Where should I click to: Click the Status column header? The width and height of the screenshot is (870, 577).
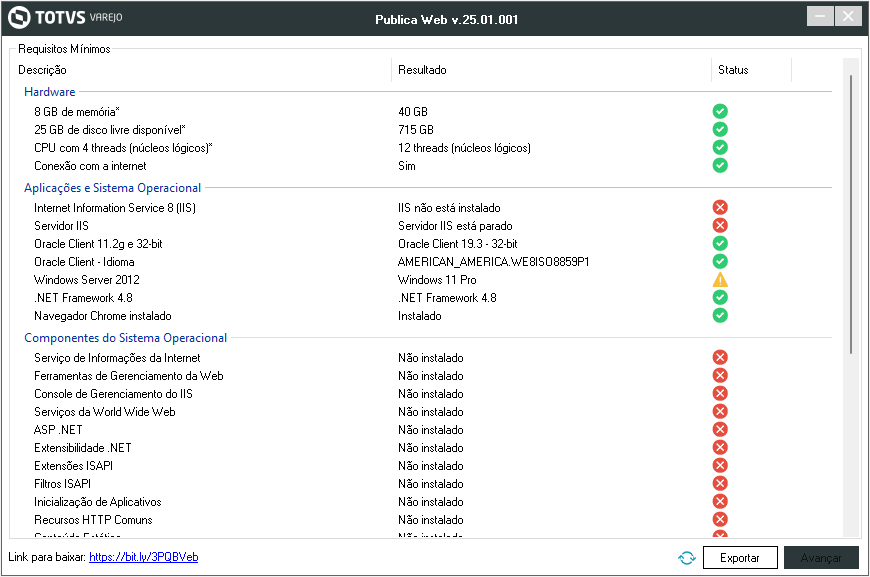pos(733,70)
